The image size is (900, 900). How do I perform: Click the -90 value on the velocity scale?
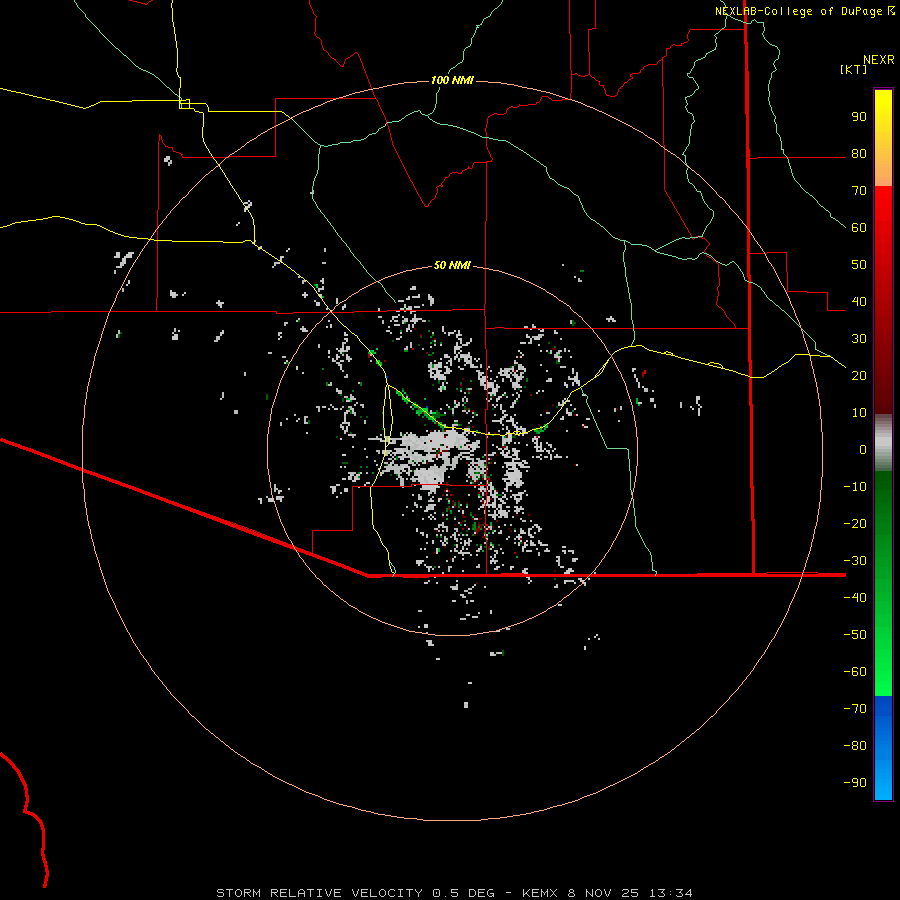tap(855, 783)
